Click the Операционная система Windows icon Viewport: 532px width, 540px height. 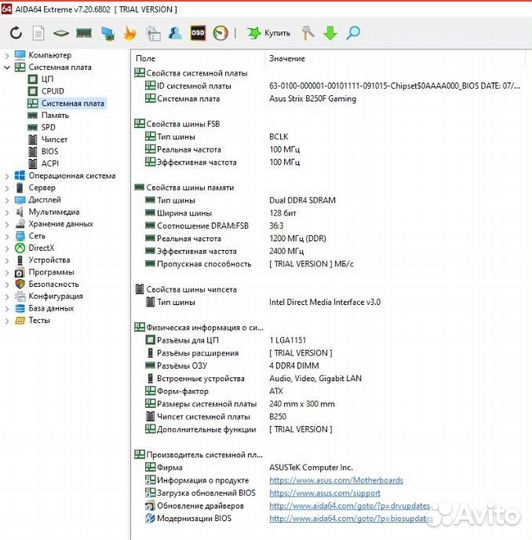pos(20,176)
